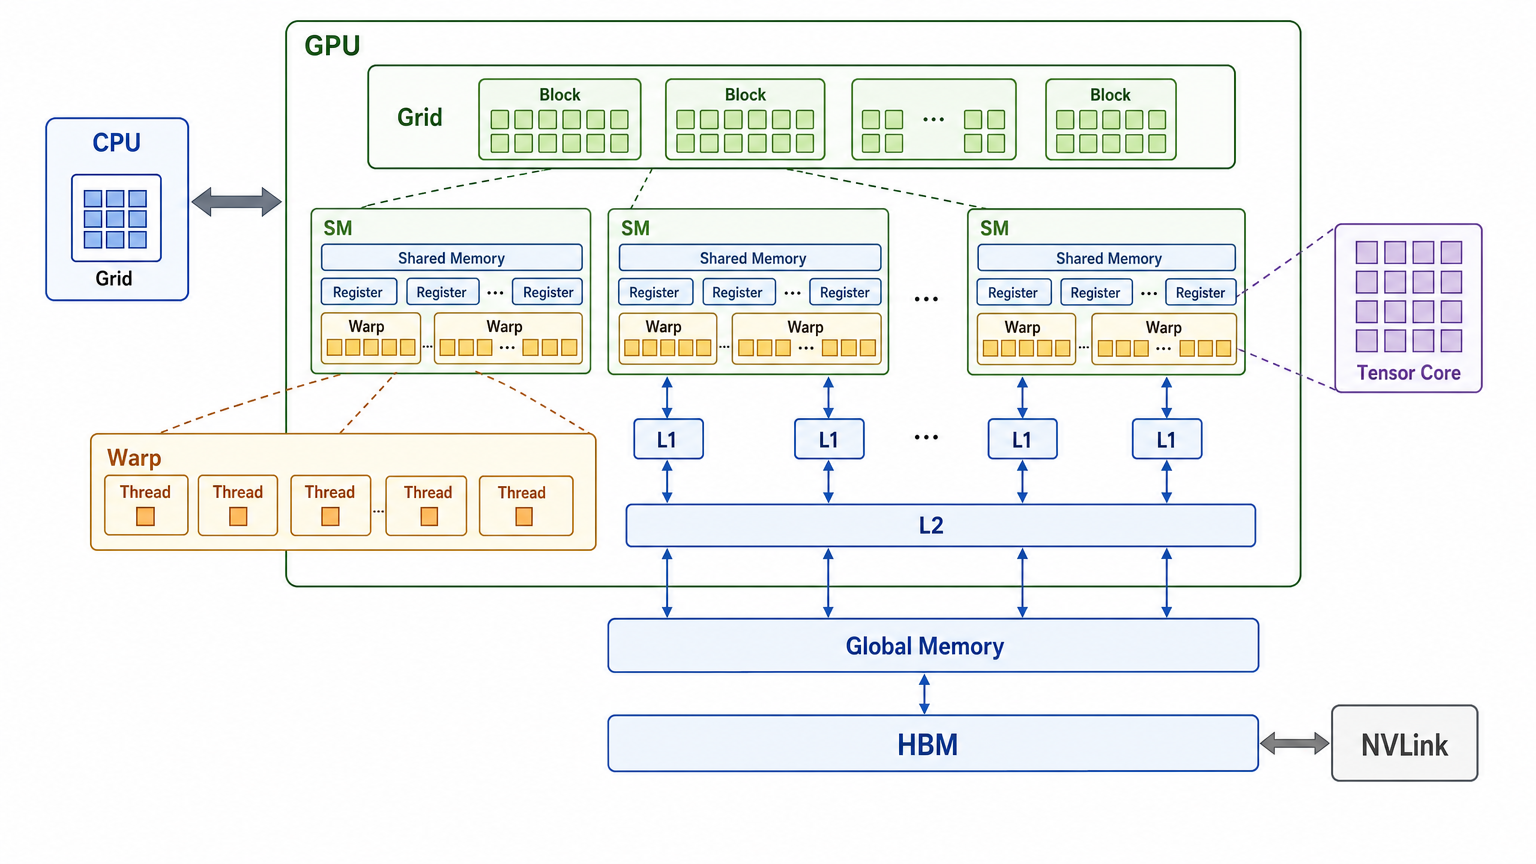Image resolution: width=1536 pixels, height=864 pixels.
Task: Click the leftmost "L1" cache box
Action: click(668, 439)
